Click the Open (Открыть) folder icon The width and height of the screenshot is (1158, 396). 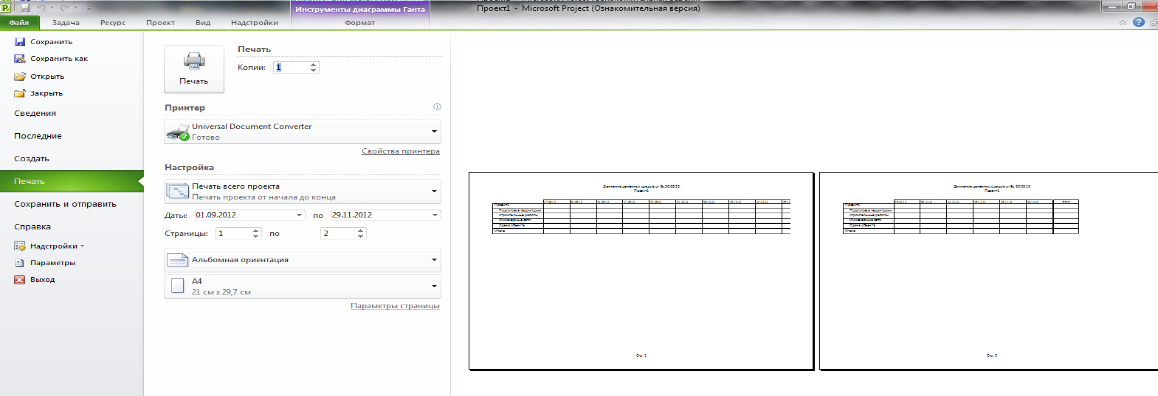point(20,76)
